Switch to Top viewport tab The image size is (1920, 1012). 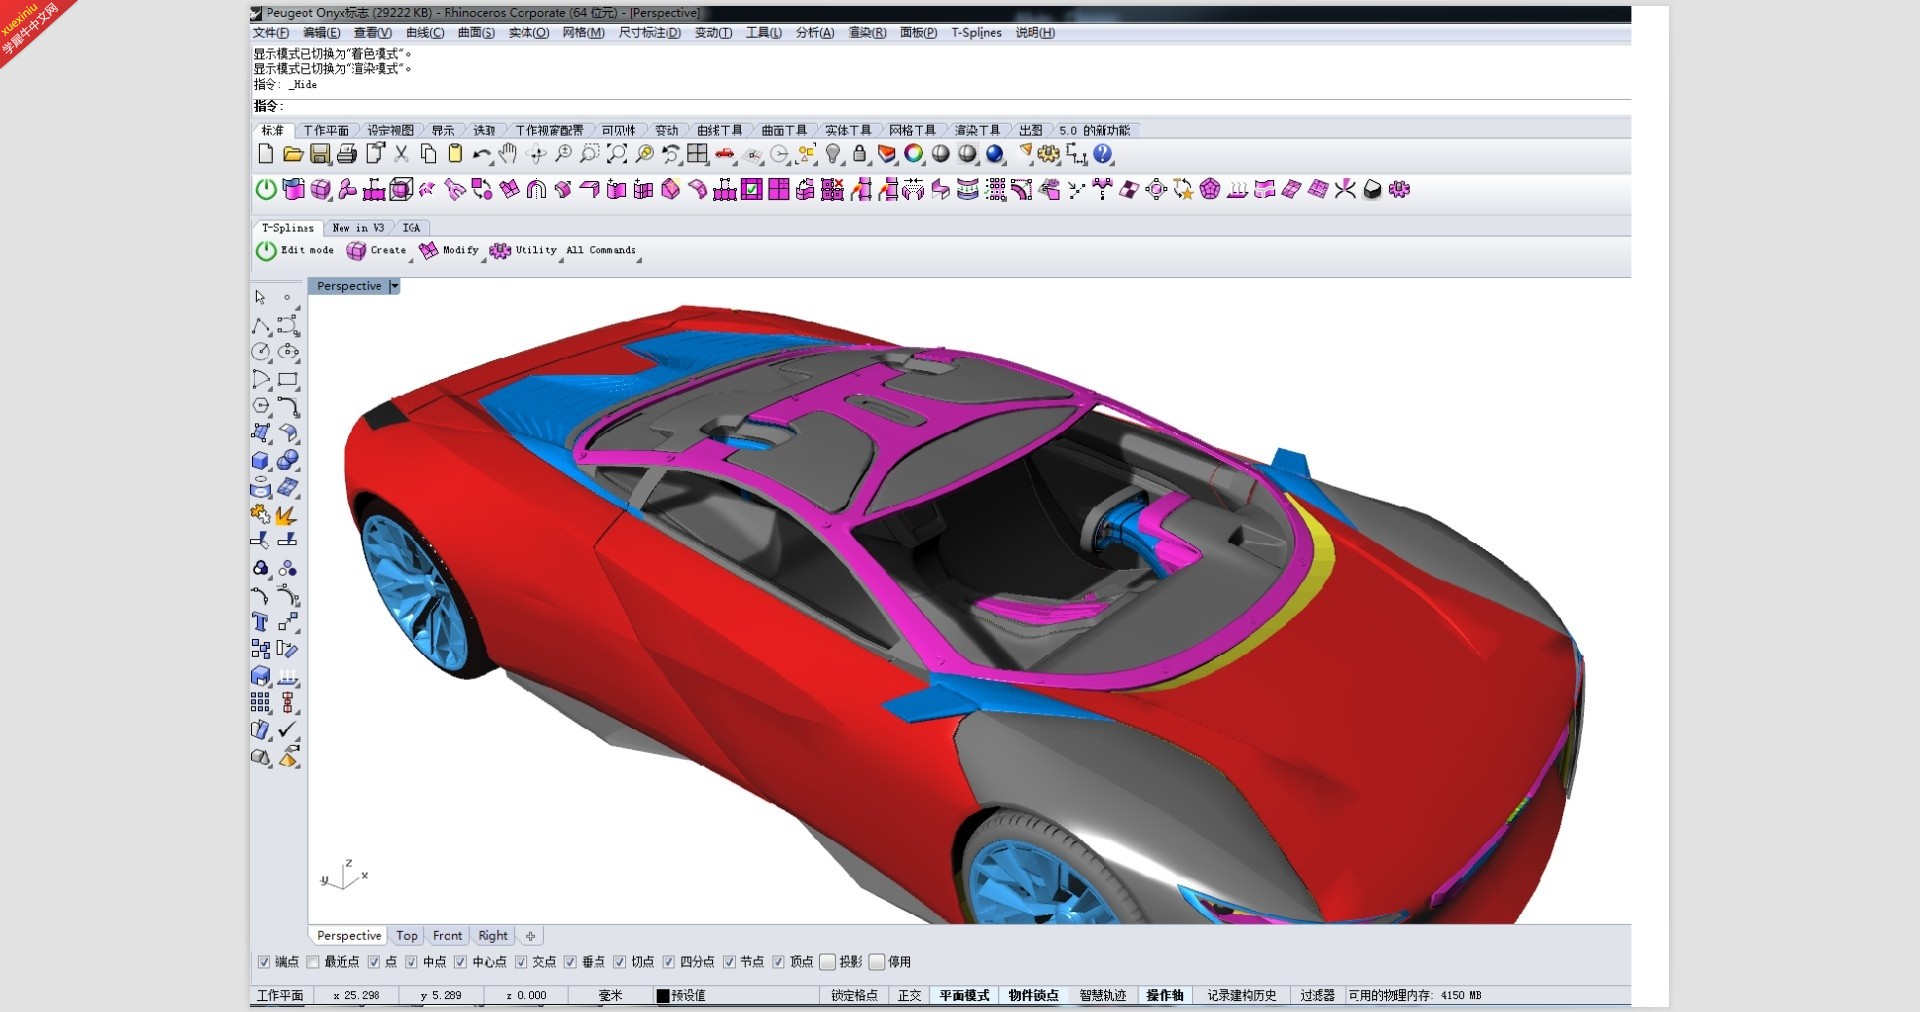(x=406, y=936)
